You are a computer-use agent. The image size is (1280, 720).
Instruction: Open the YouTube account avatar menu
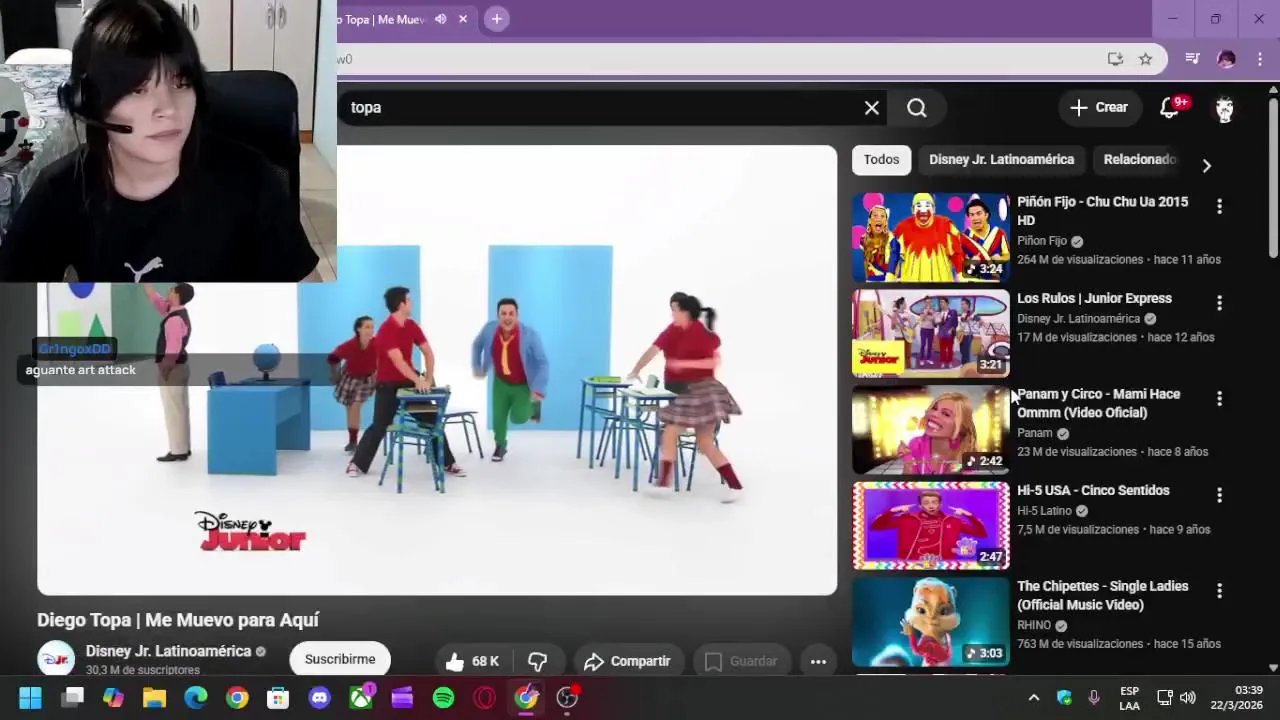pos(1225,108)
